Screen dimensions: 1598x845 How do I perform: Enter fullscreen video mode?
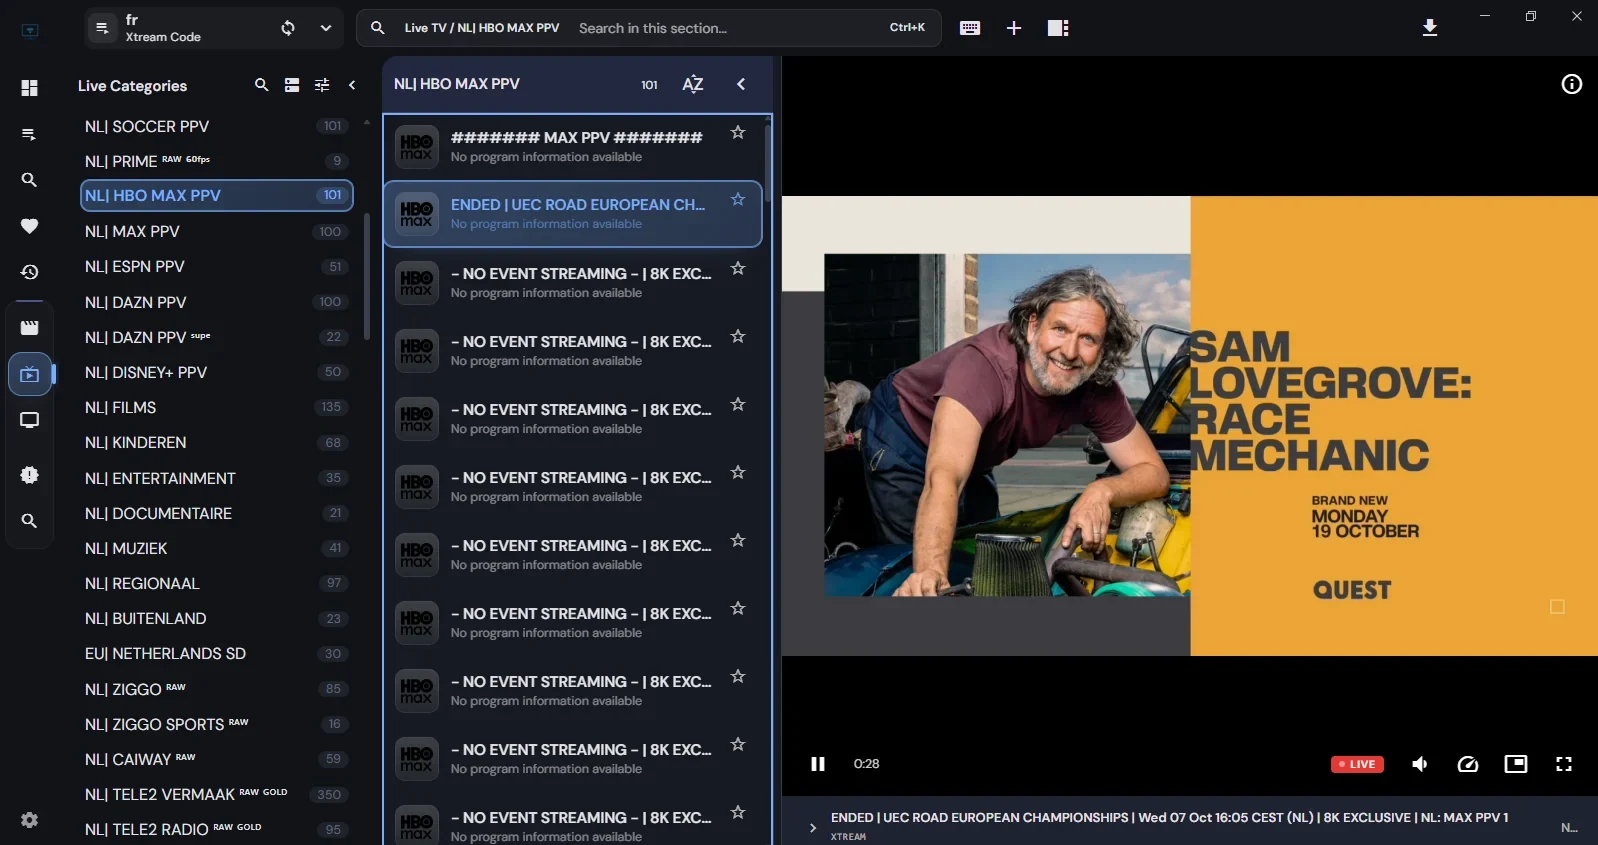click(1564, 764)
